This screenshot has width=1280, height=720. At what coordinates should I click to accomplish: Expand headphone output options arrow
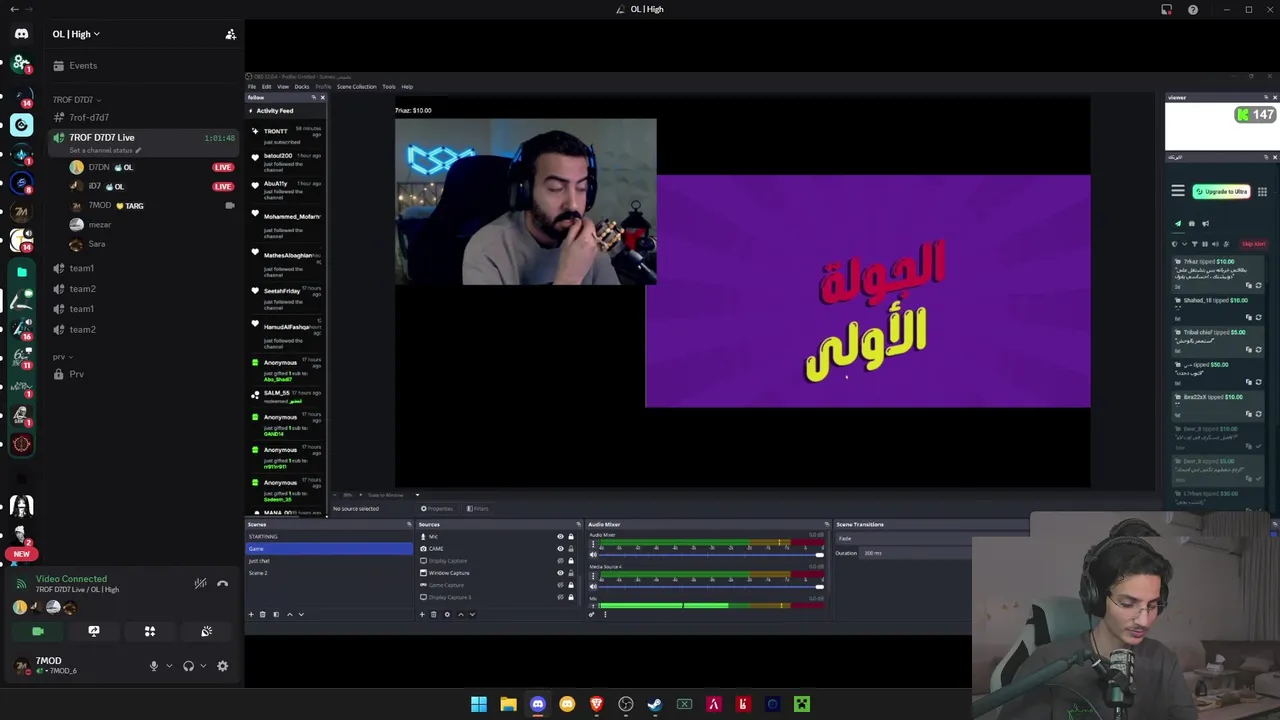(x=203, y=666)
